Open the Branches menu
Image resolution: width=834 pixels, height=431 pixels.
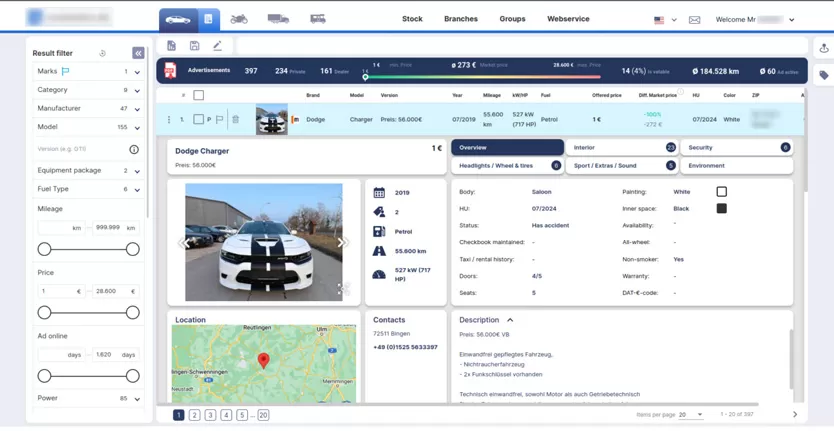pyautogui.click(x=460, y=19)
